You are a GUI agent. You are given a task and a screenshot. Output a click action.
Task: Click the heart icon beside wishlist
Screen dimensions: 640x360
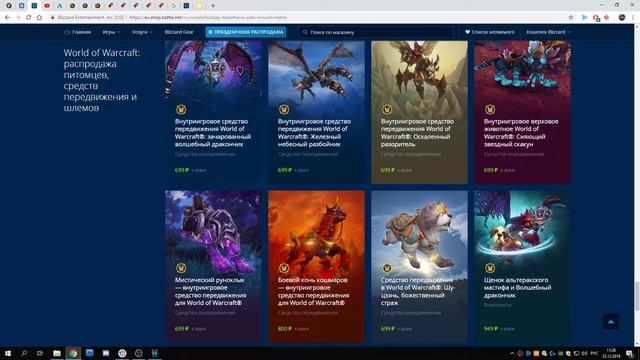coord(467,32)
